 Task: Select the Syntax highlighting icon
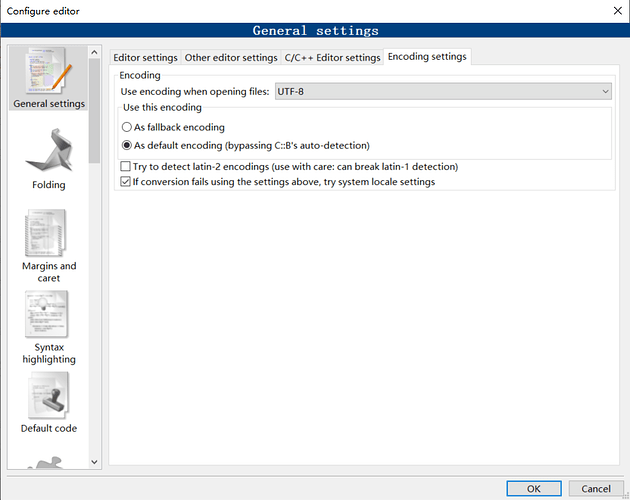[48, 325]
